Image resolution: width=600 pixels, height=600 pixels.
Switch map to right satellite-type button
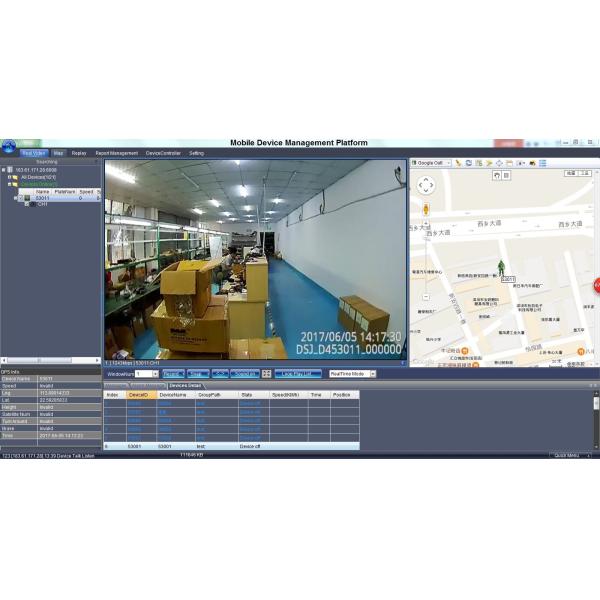(x=584, y=173)
